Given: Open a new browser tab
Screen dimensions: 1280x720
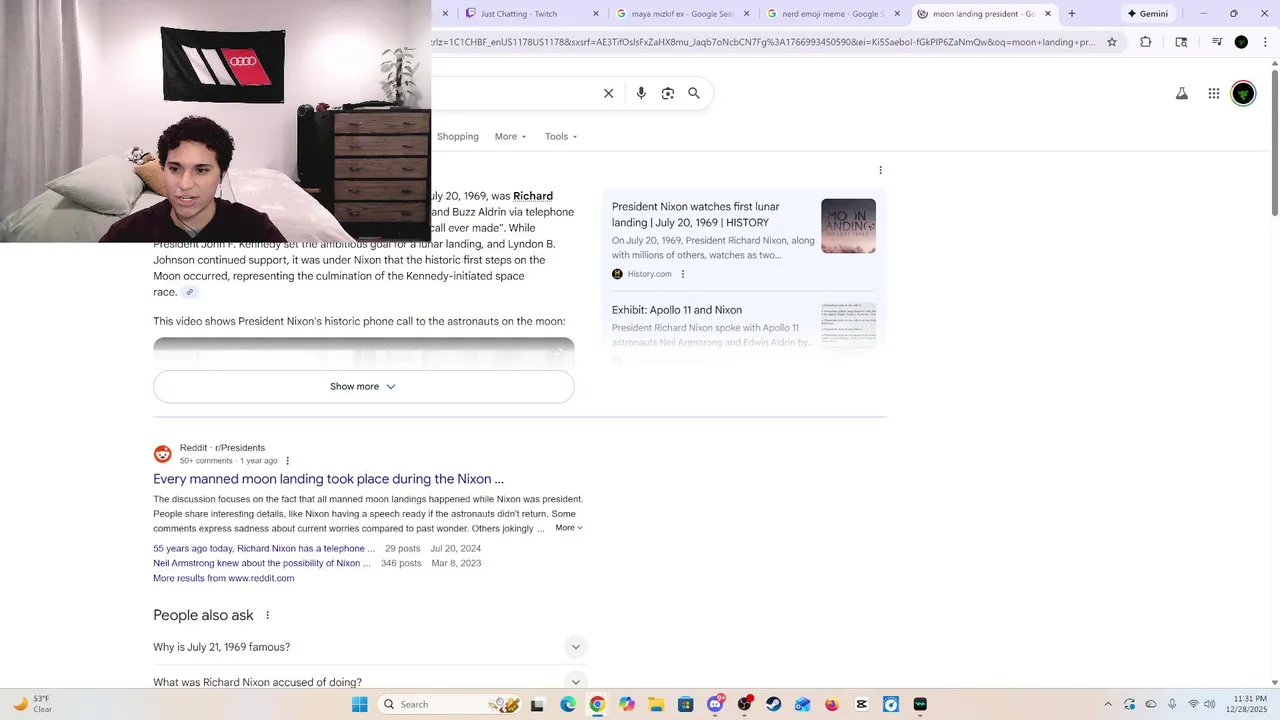Looking at the screenshot, I should (x=1072, y=14).
